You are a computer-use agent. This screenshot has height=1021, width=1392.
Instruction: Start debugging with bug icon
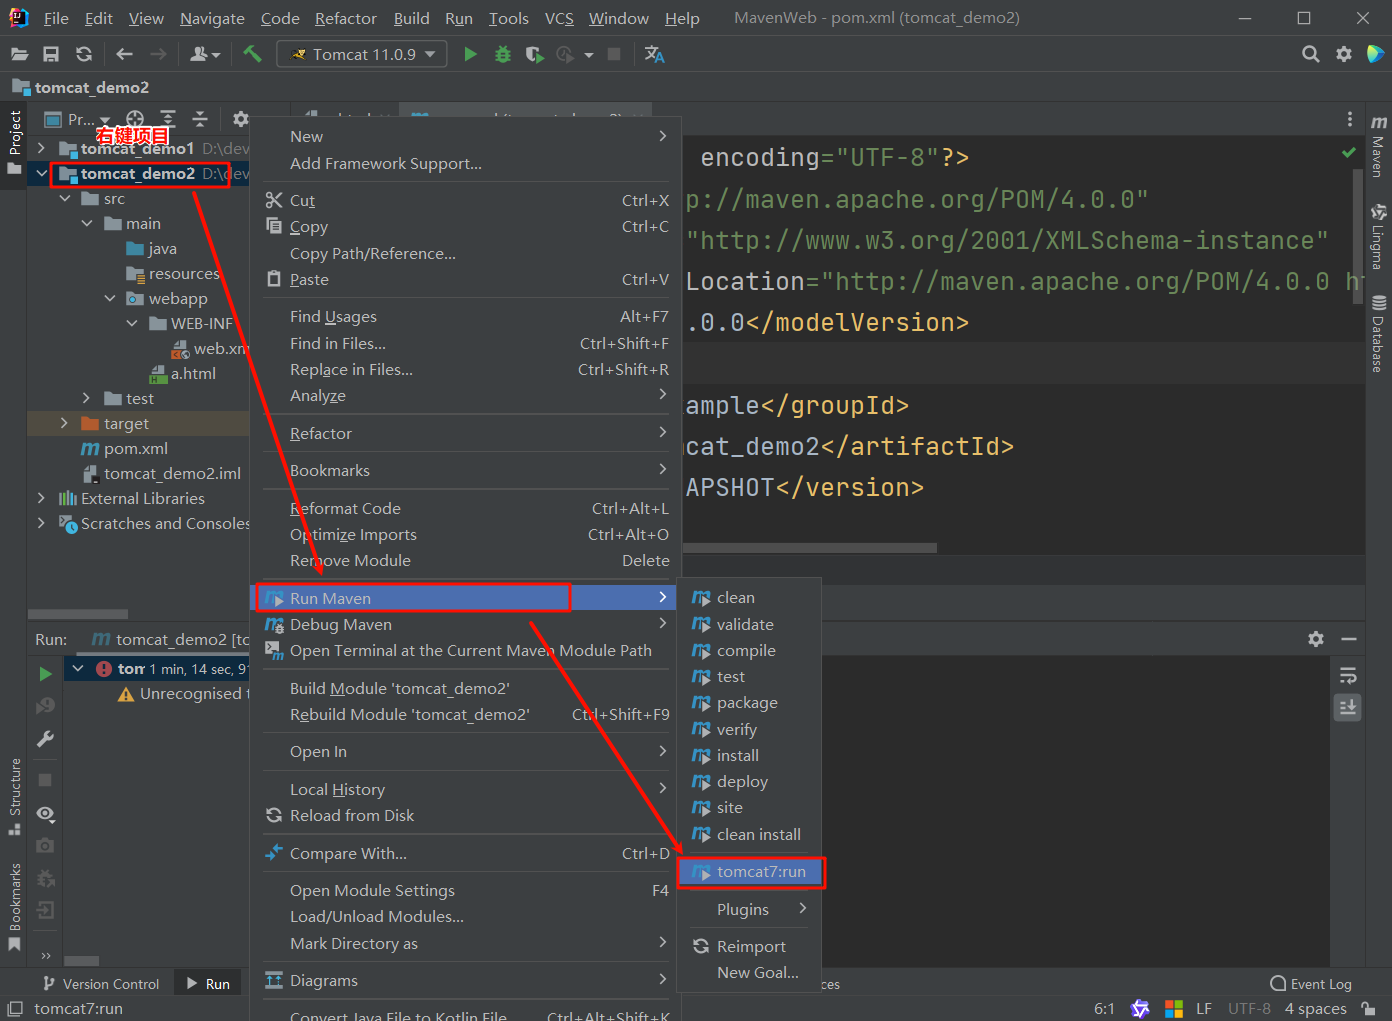503,54
